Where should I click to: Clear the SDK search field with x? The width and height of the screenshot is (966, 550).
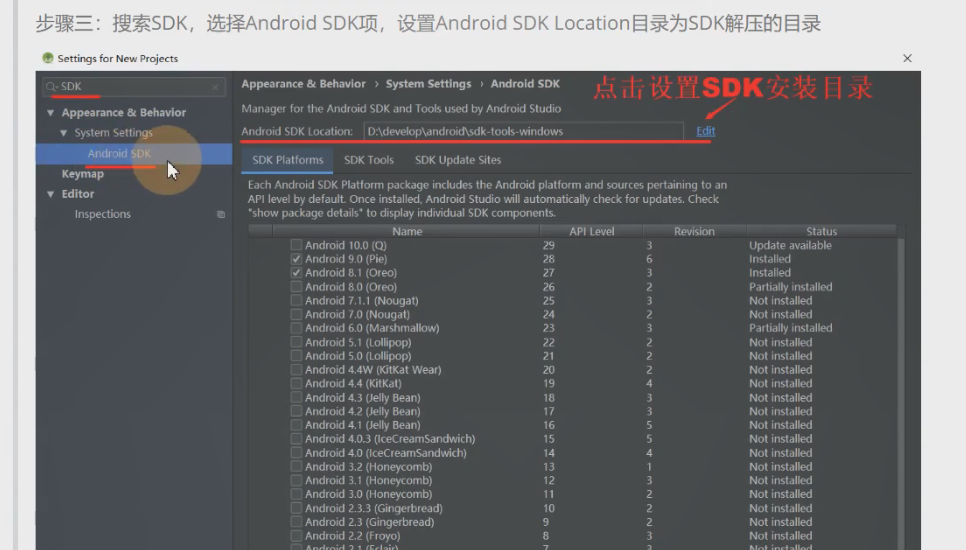coord(216,87)
